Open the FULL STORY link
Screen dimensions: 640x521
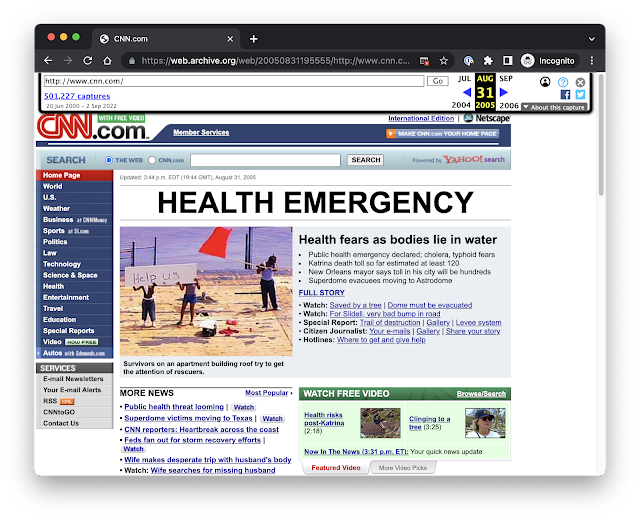[x=322, y=293]
